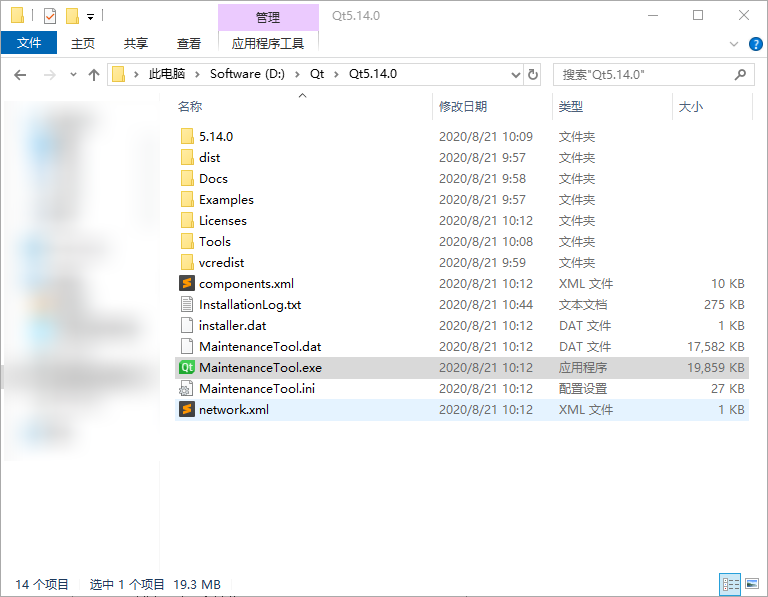Go back with the Back arrow
The width and height of the screenshot is (768, 597).
tap(20, 75)
